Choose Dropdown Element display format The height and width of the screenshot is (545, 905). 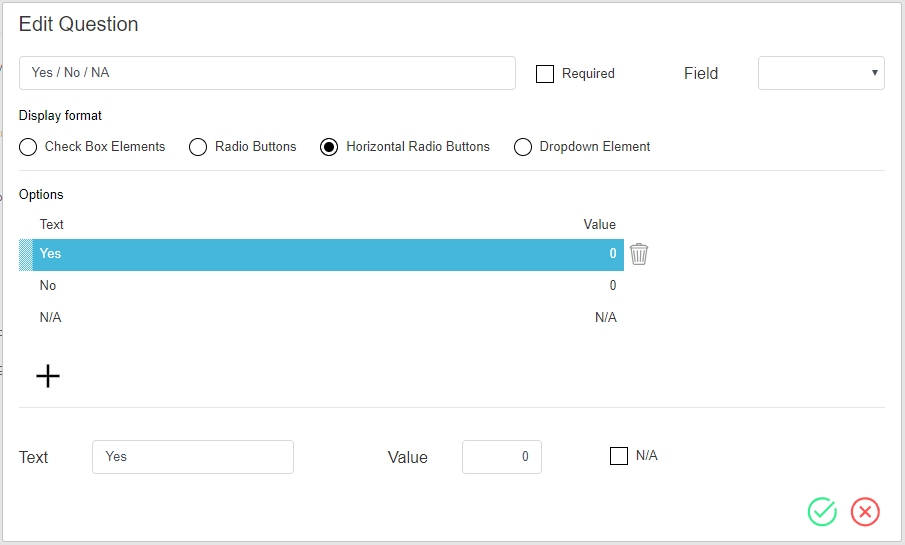click(523, 147)
